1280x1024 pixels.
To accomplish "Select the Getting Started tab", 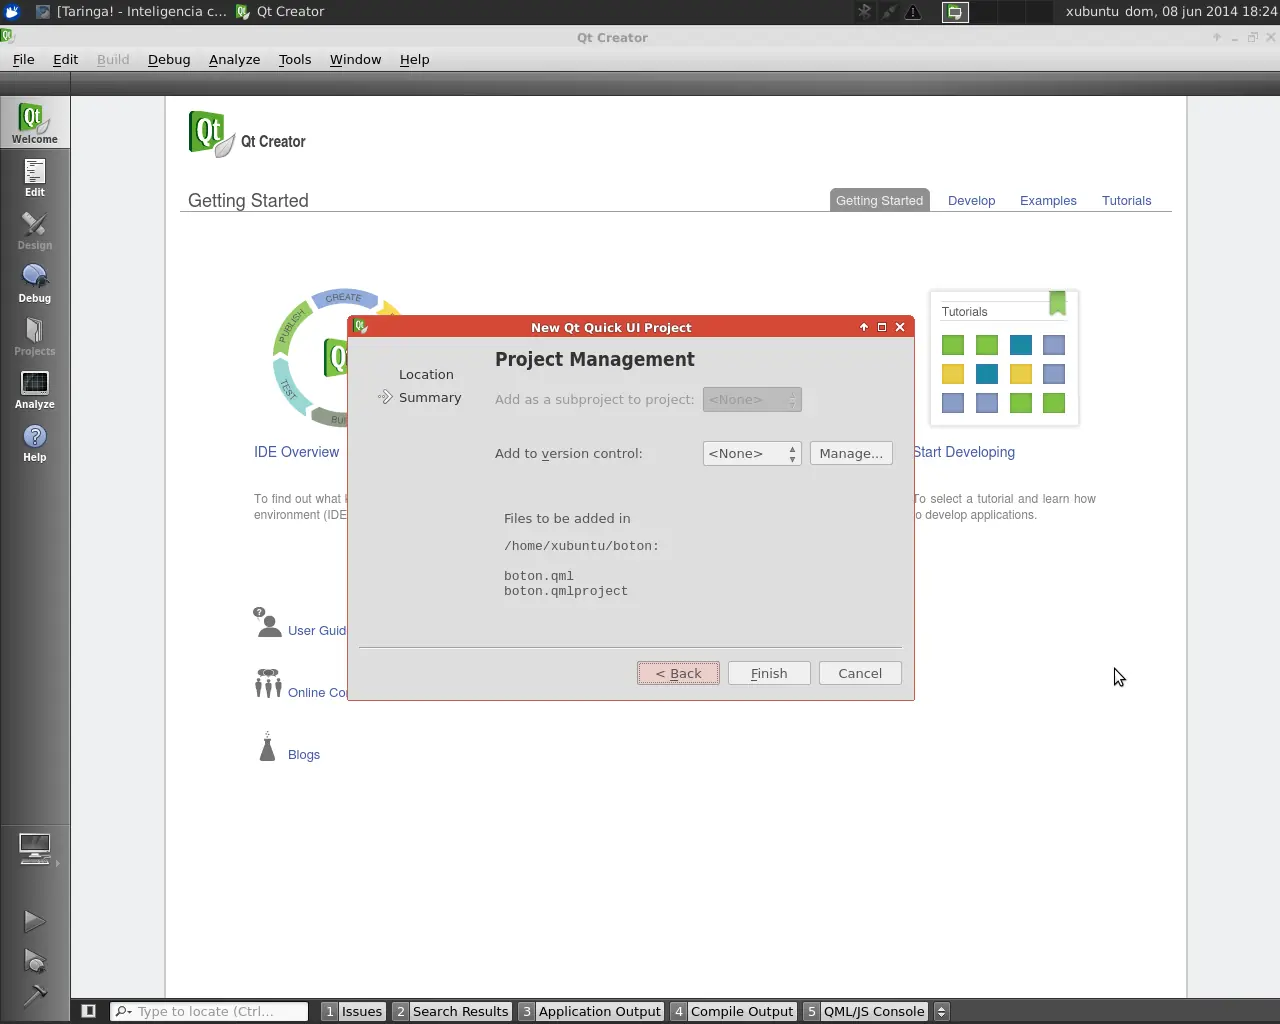I will [880, 200].
